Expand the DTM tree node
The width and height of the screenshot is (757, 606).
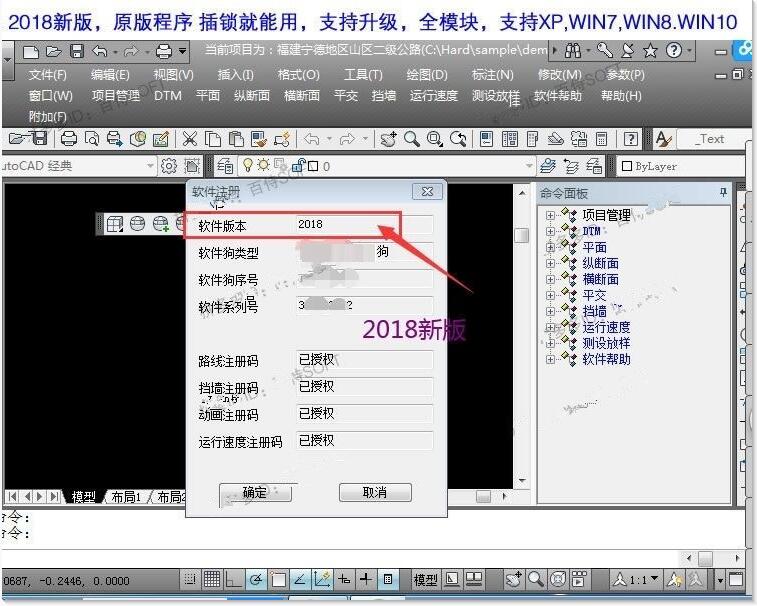550,231
